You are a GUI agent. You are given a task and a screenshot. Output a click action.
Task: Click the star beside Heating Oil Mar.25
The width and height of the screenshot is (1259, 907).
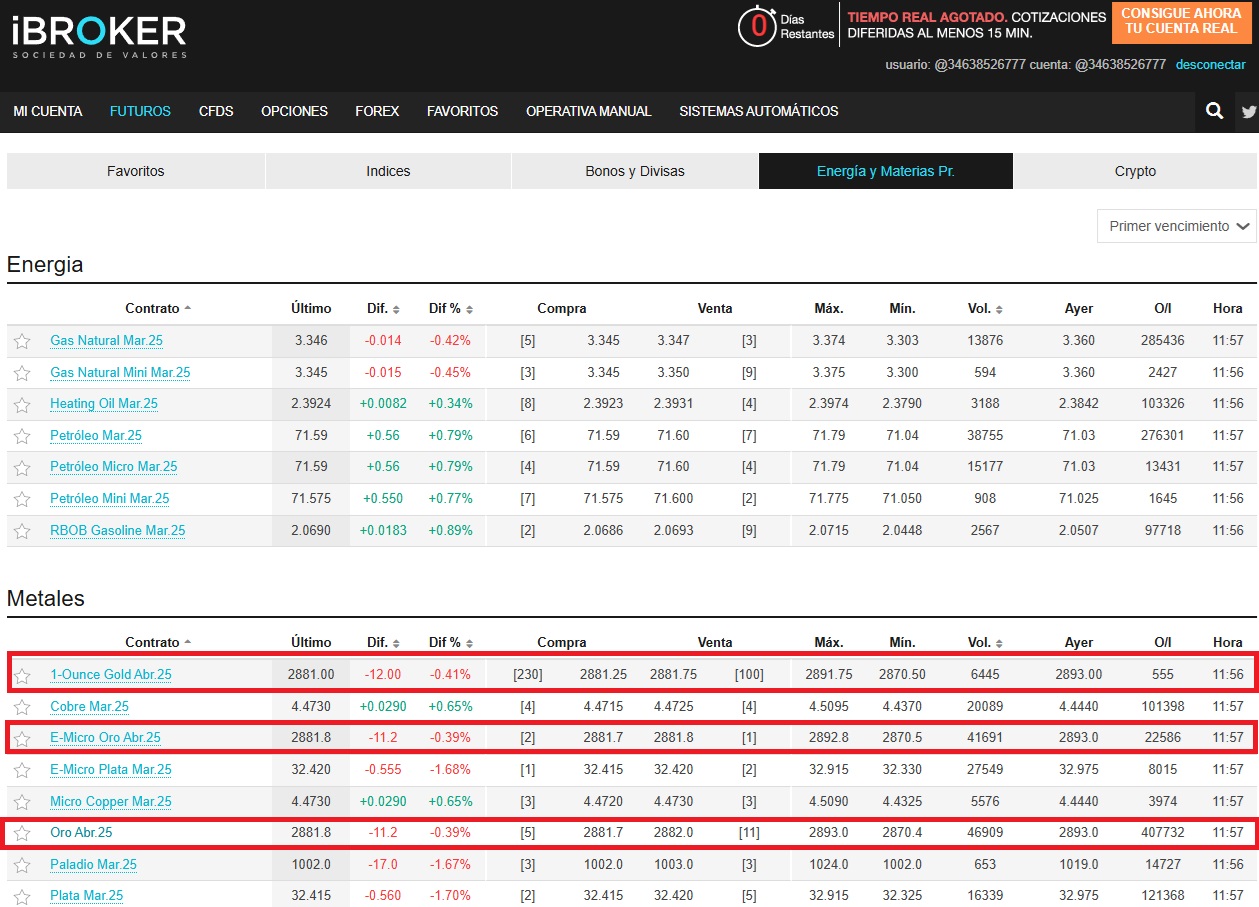point(22,403)
